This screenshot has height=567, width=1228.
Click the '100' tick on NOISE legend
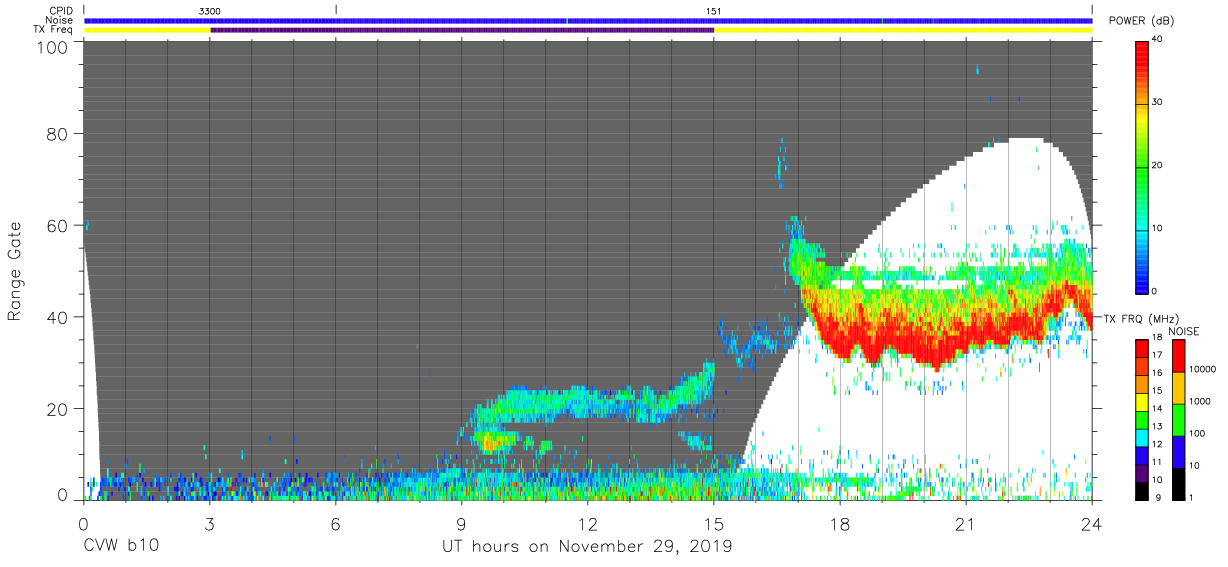point(1196,433)
